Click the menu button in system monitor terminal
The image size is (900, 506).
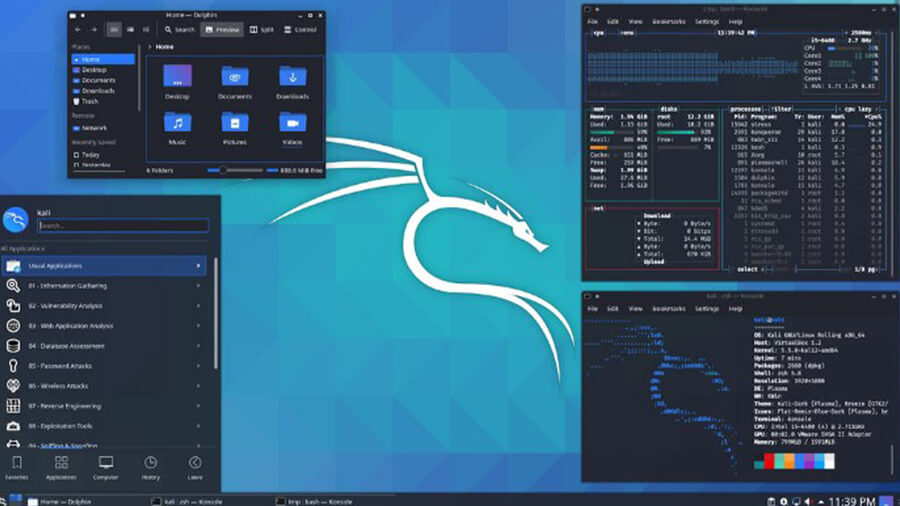coord(627,33)
